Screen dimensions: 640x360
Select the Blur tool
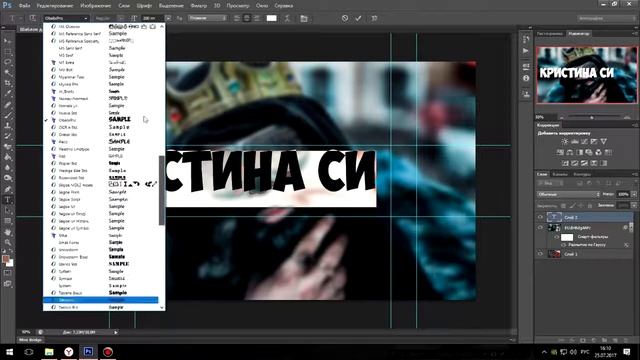tap(8, 168)
